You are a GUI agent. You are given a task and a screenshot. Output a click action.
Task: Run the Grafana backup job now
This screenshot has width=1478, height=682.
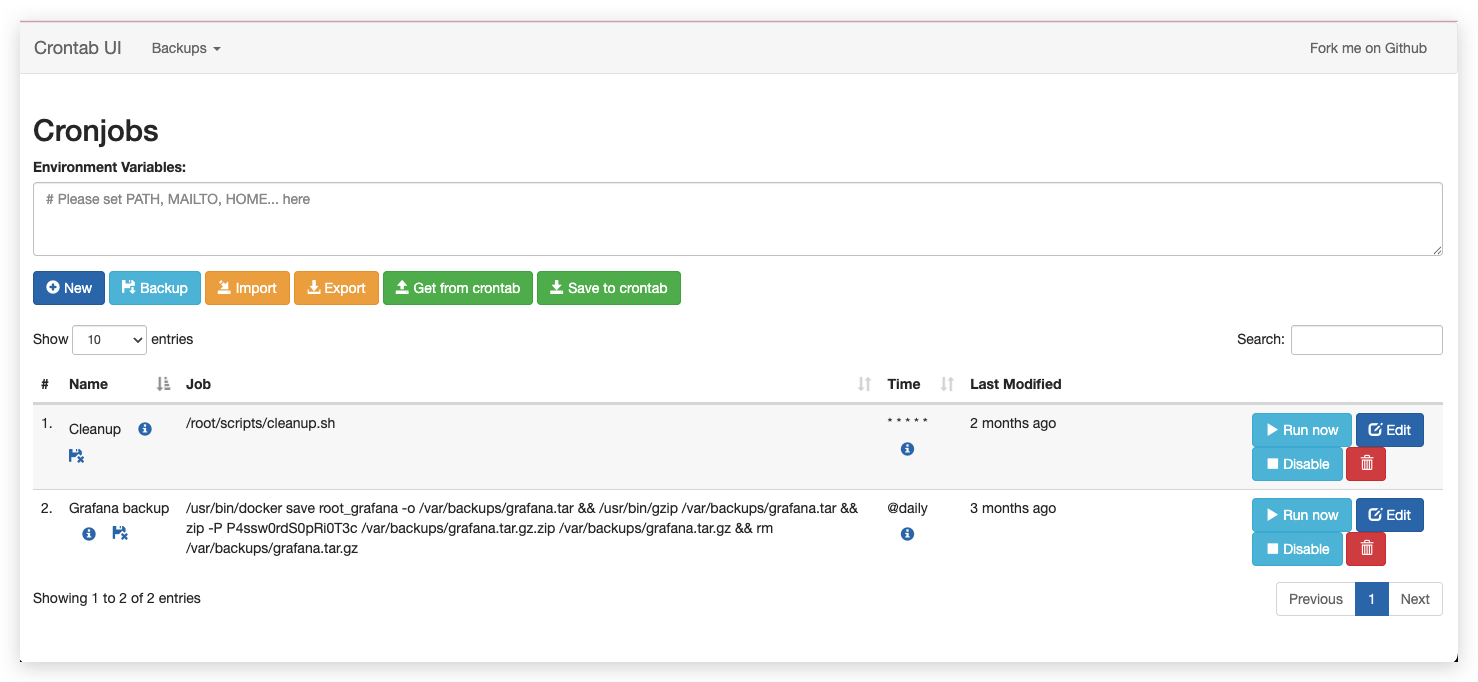coord(1302,515)
